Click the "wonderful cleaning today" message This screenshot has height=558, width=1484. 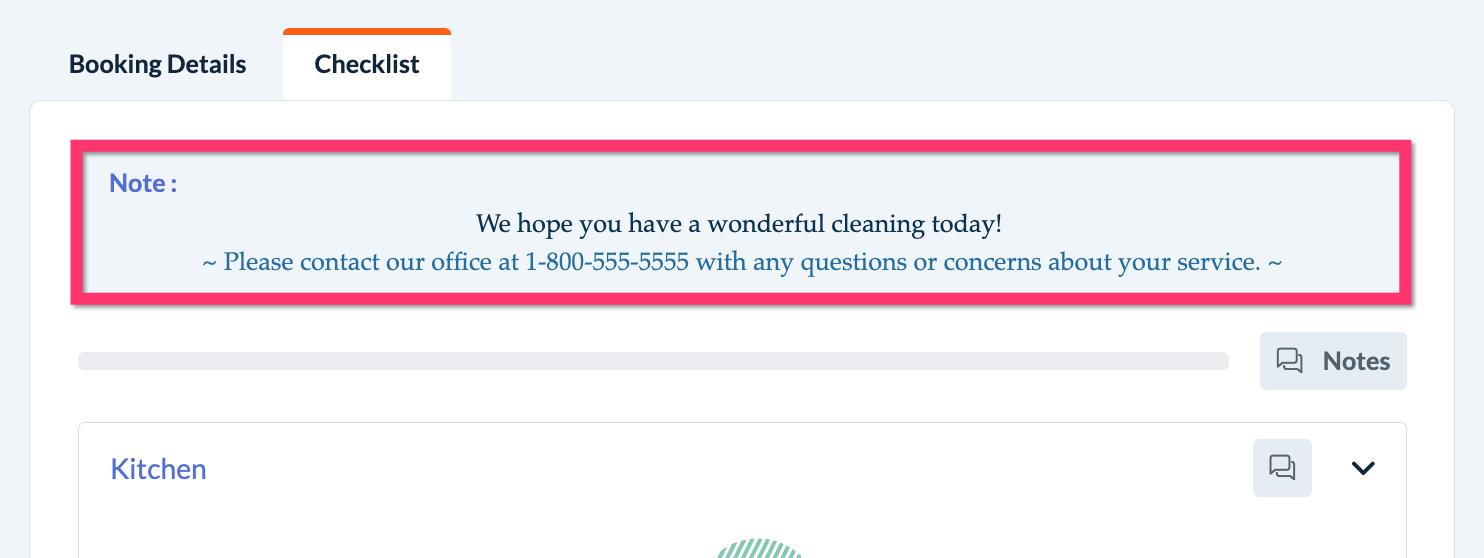738,223
